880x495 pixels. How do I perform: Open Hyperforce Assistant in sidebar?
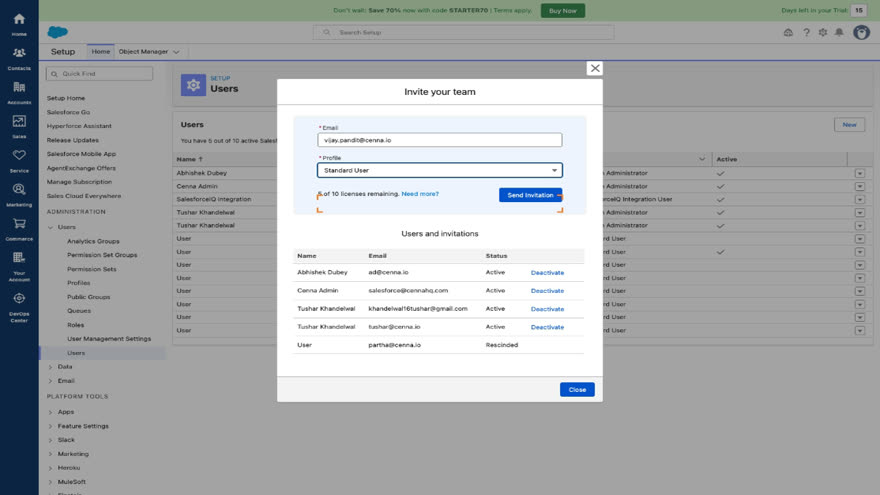click(x=79, y=126)
